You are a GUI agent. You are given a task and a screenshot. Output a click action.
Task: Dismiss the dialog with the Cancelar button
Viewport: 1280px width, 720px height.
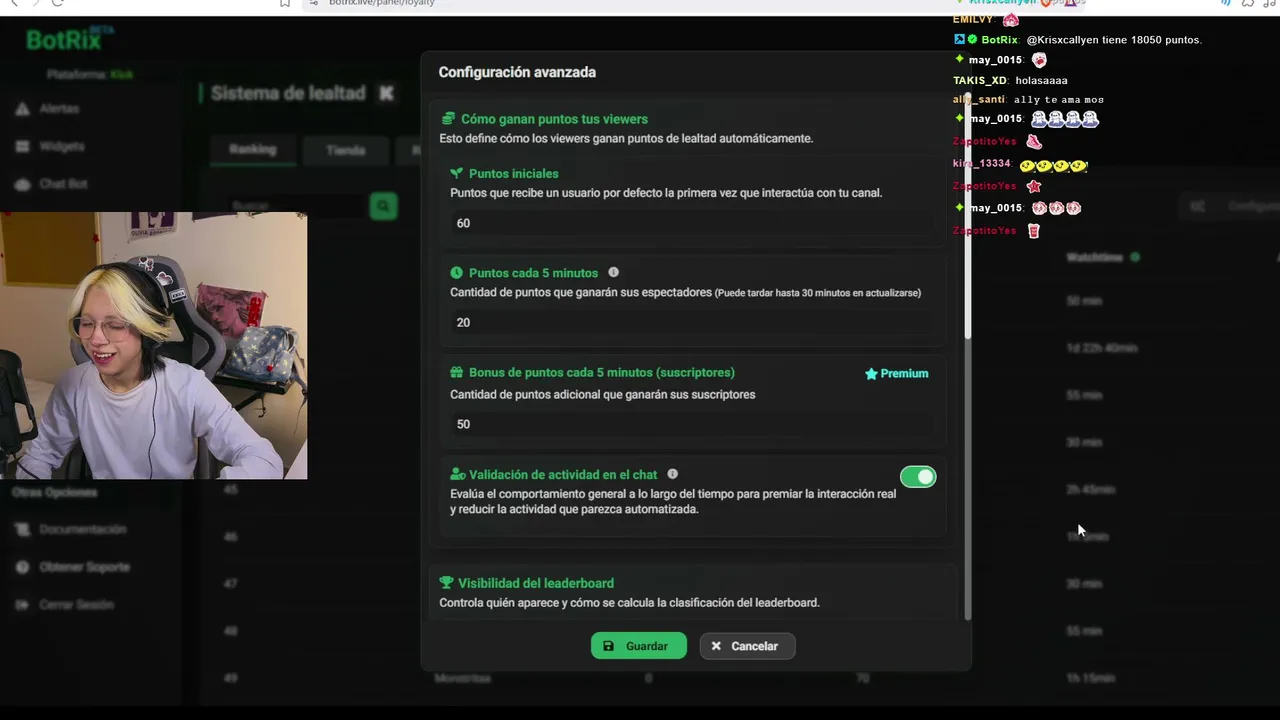point(747,646)
